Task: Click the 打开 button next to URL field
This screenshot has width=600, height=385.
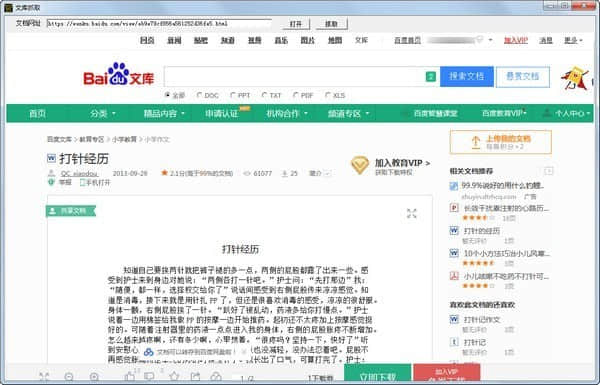Action: pyautogui.click(x=296, y=24)
